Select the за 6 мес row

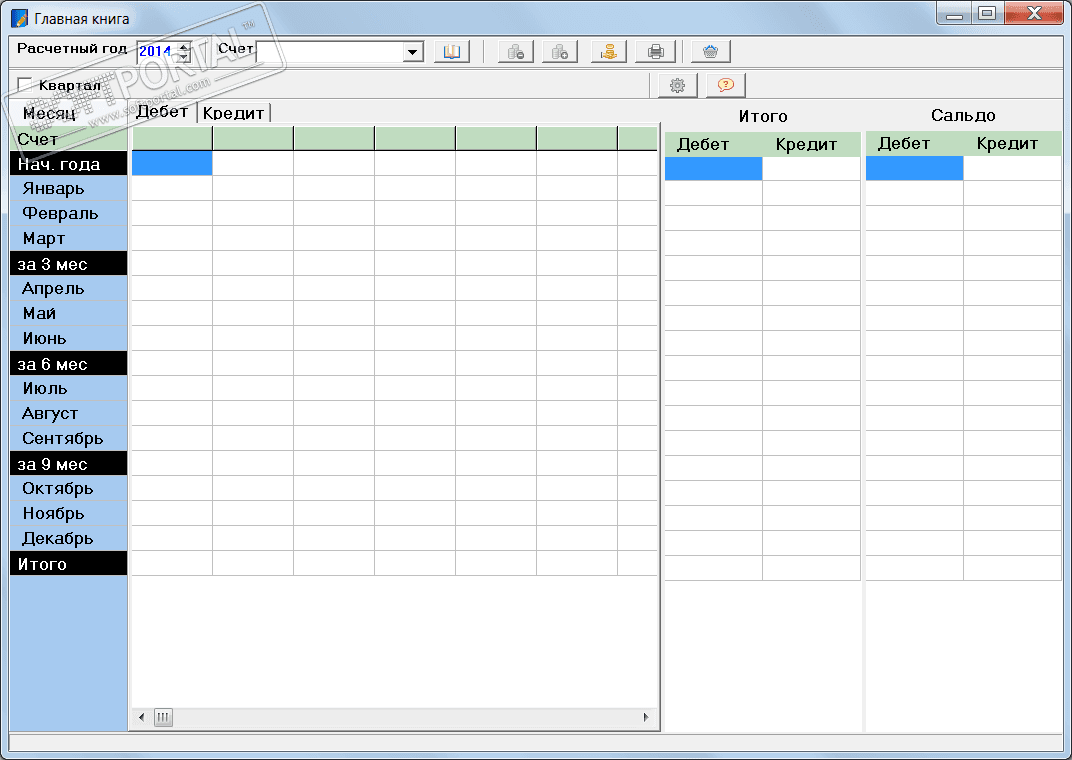tap(68, 364)
